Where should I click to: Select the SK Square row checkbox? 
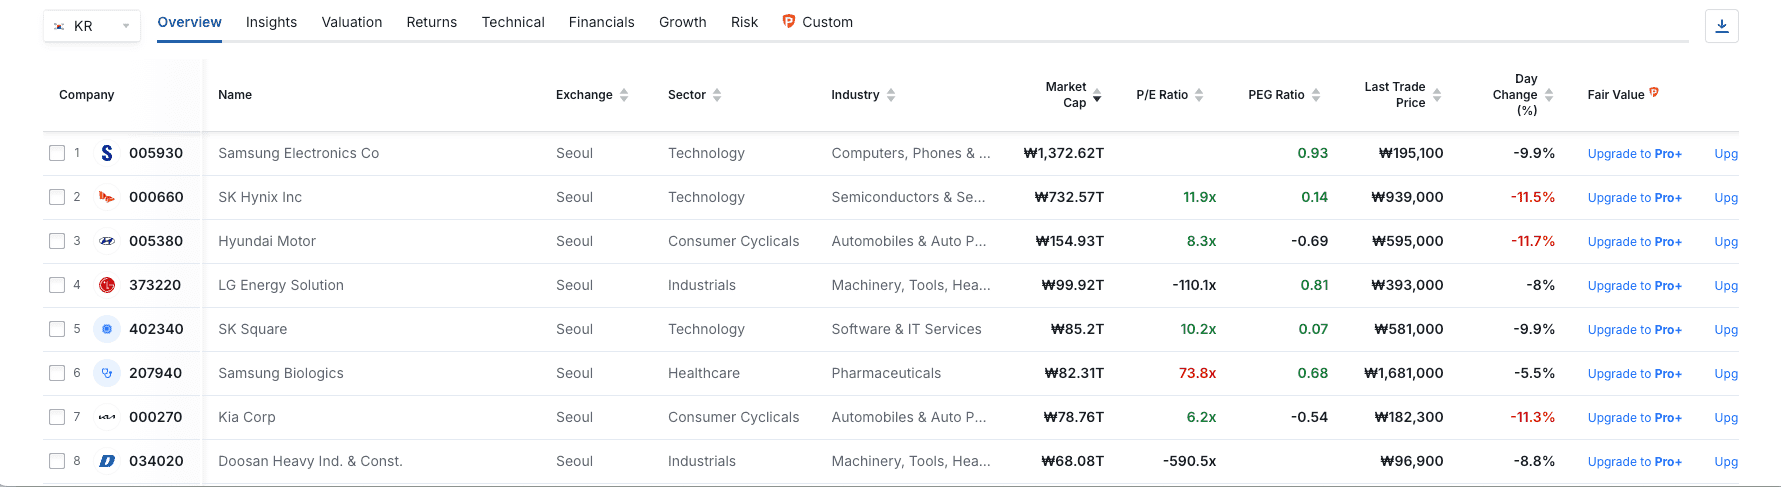57,329
